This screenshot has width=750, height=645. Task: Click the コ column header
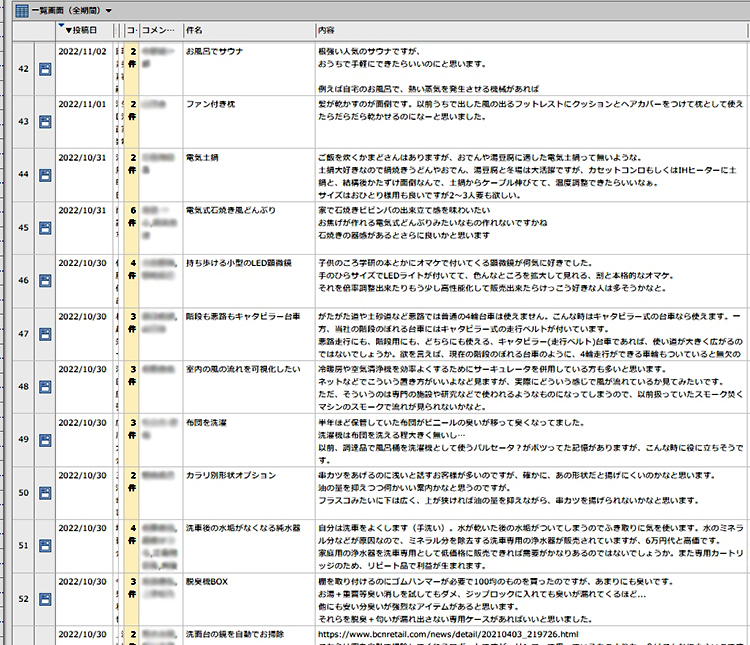tap(132, 31)
